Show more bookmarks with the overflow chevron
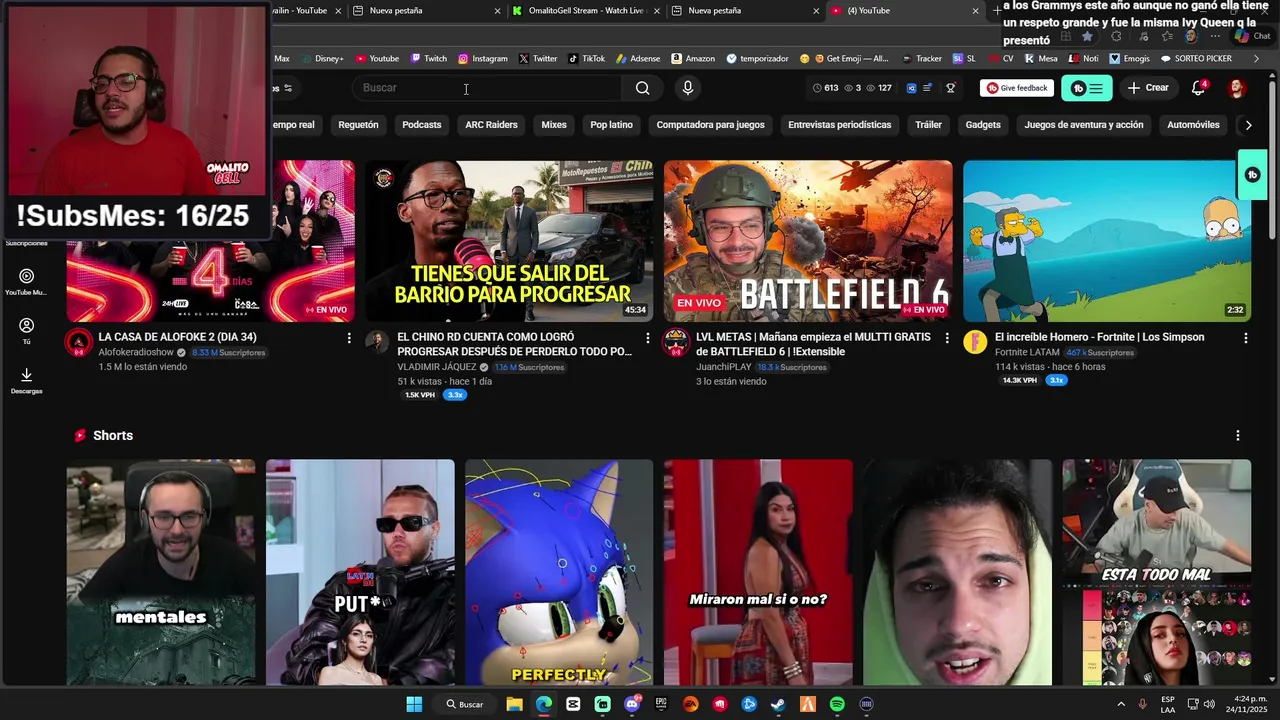 click(x=1257, y=59)
